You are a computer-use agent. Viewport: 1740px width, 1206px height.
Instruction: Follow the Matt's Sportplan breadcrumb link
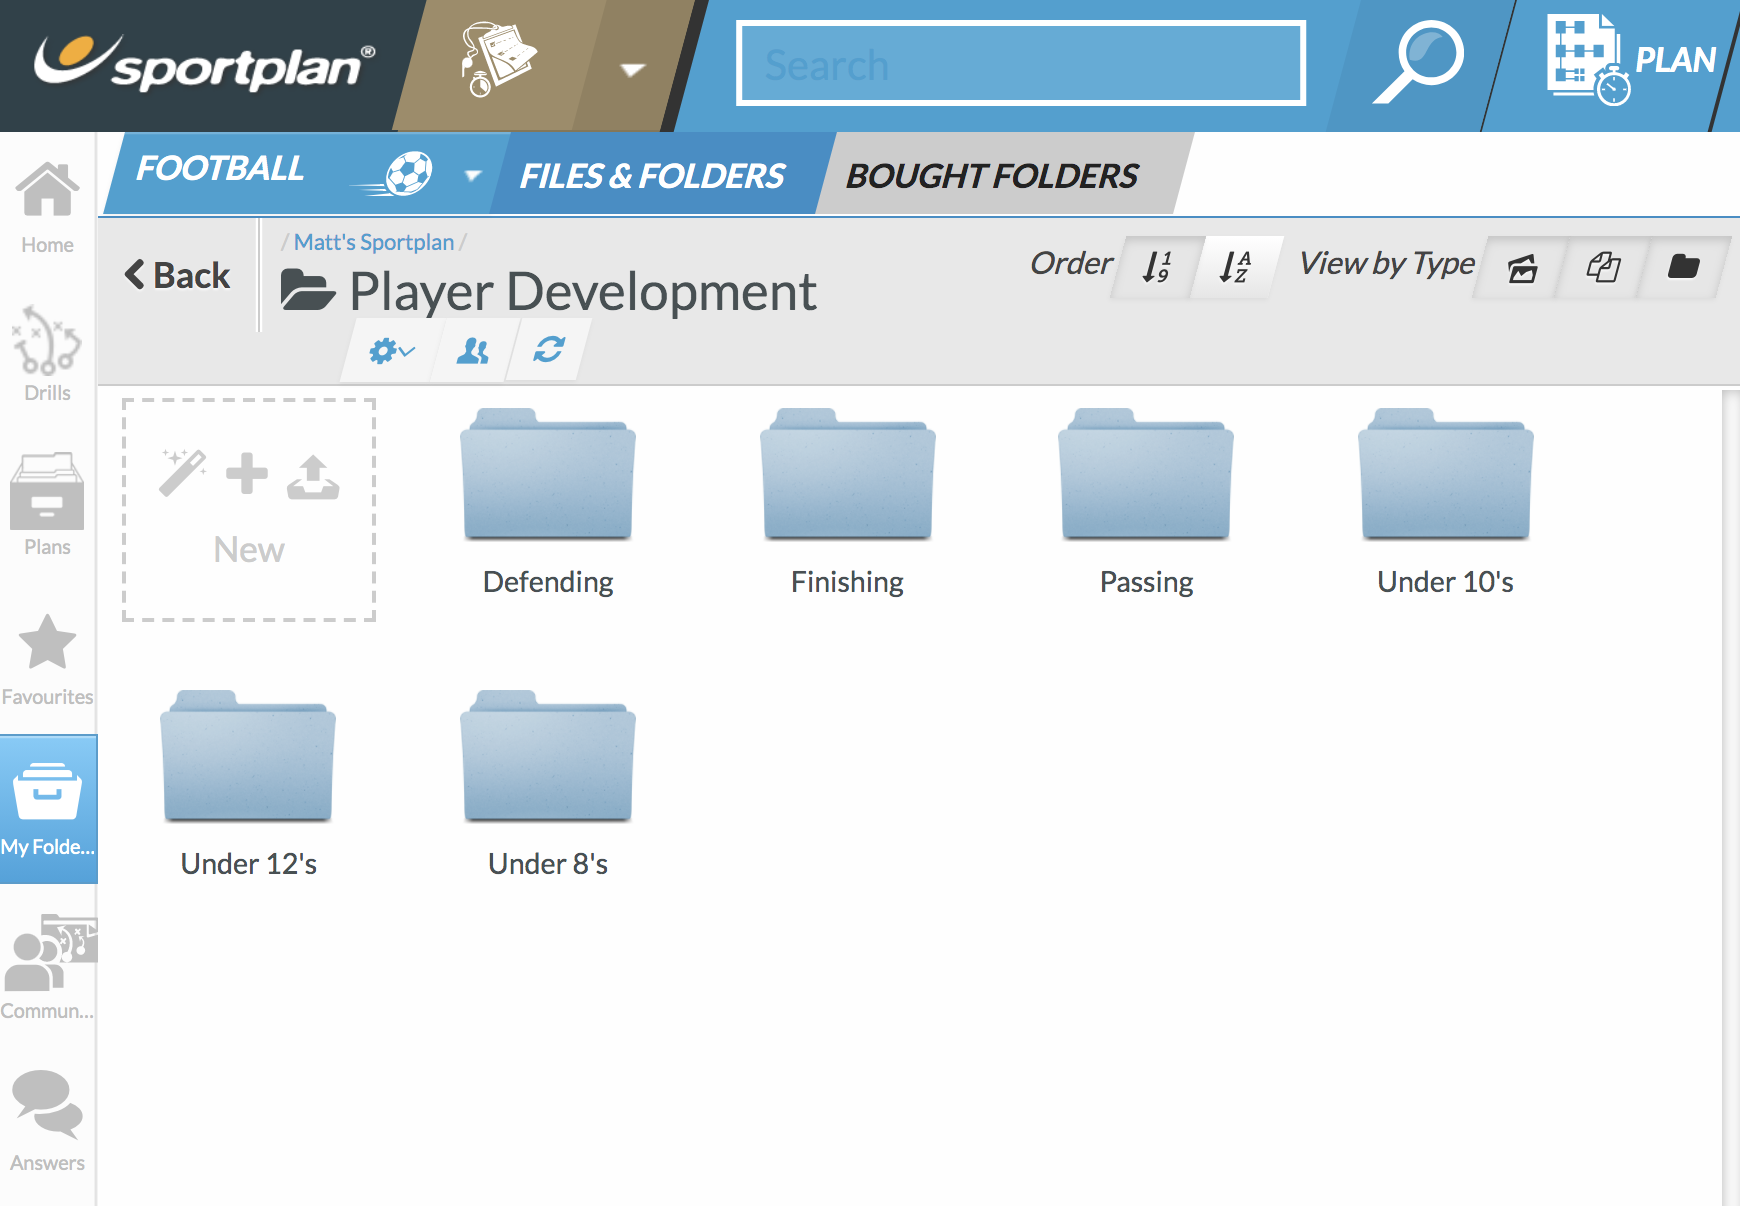pos(373,242)
